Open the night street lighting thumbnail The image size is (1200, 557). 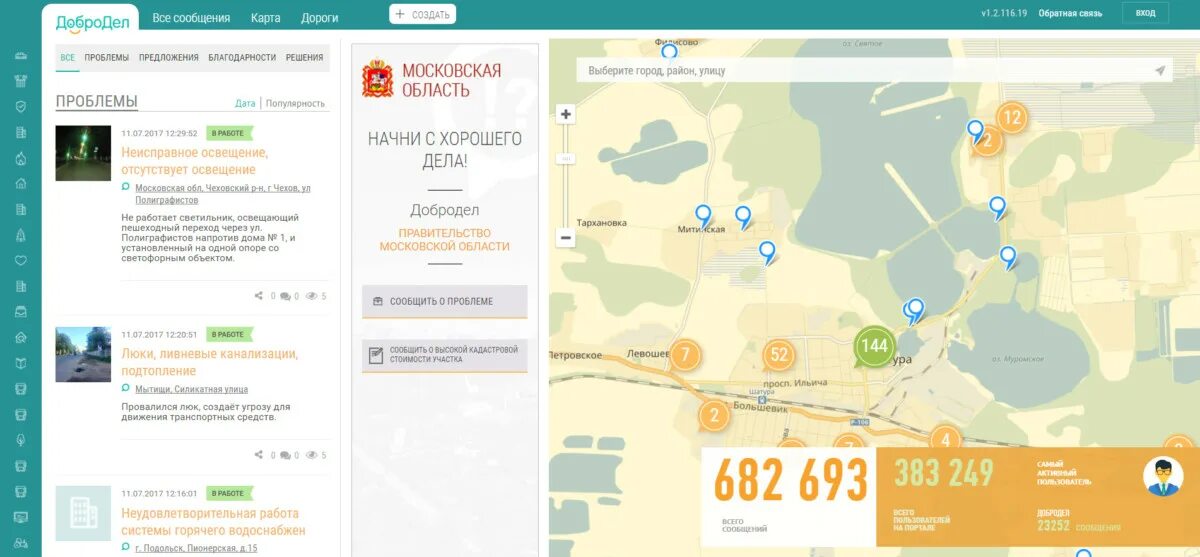point(83,153)
